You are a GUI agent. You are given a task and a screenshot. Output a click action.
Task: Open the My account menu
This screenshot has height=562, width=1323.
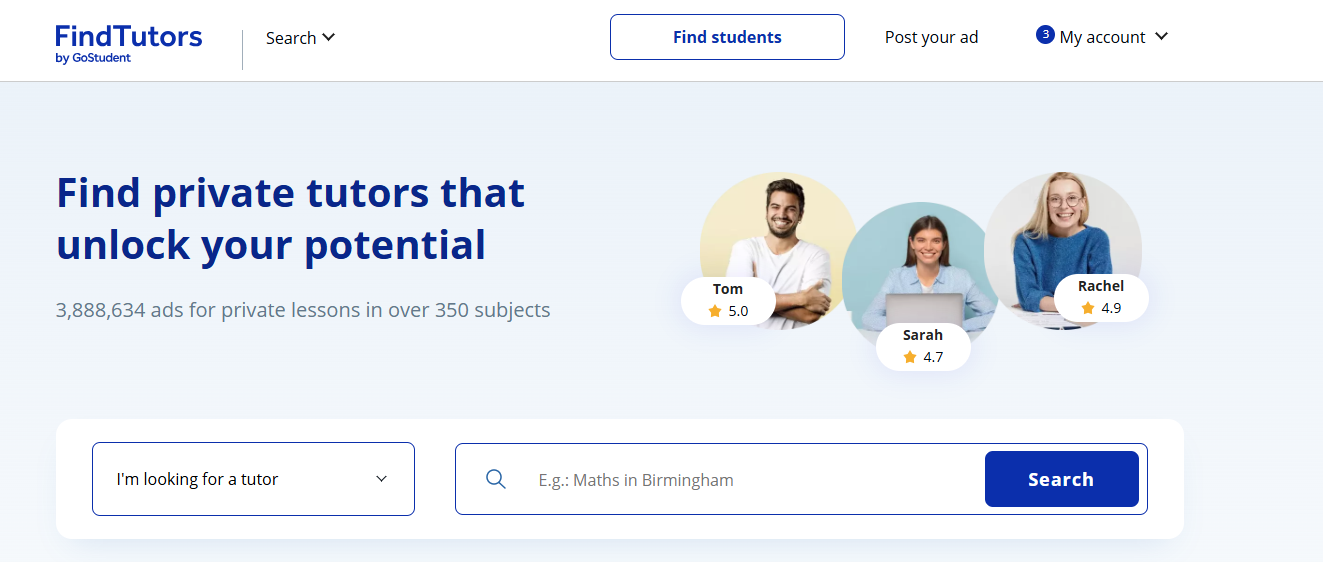point(1102,37)
